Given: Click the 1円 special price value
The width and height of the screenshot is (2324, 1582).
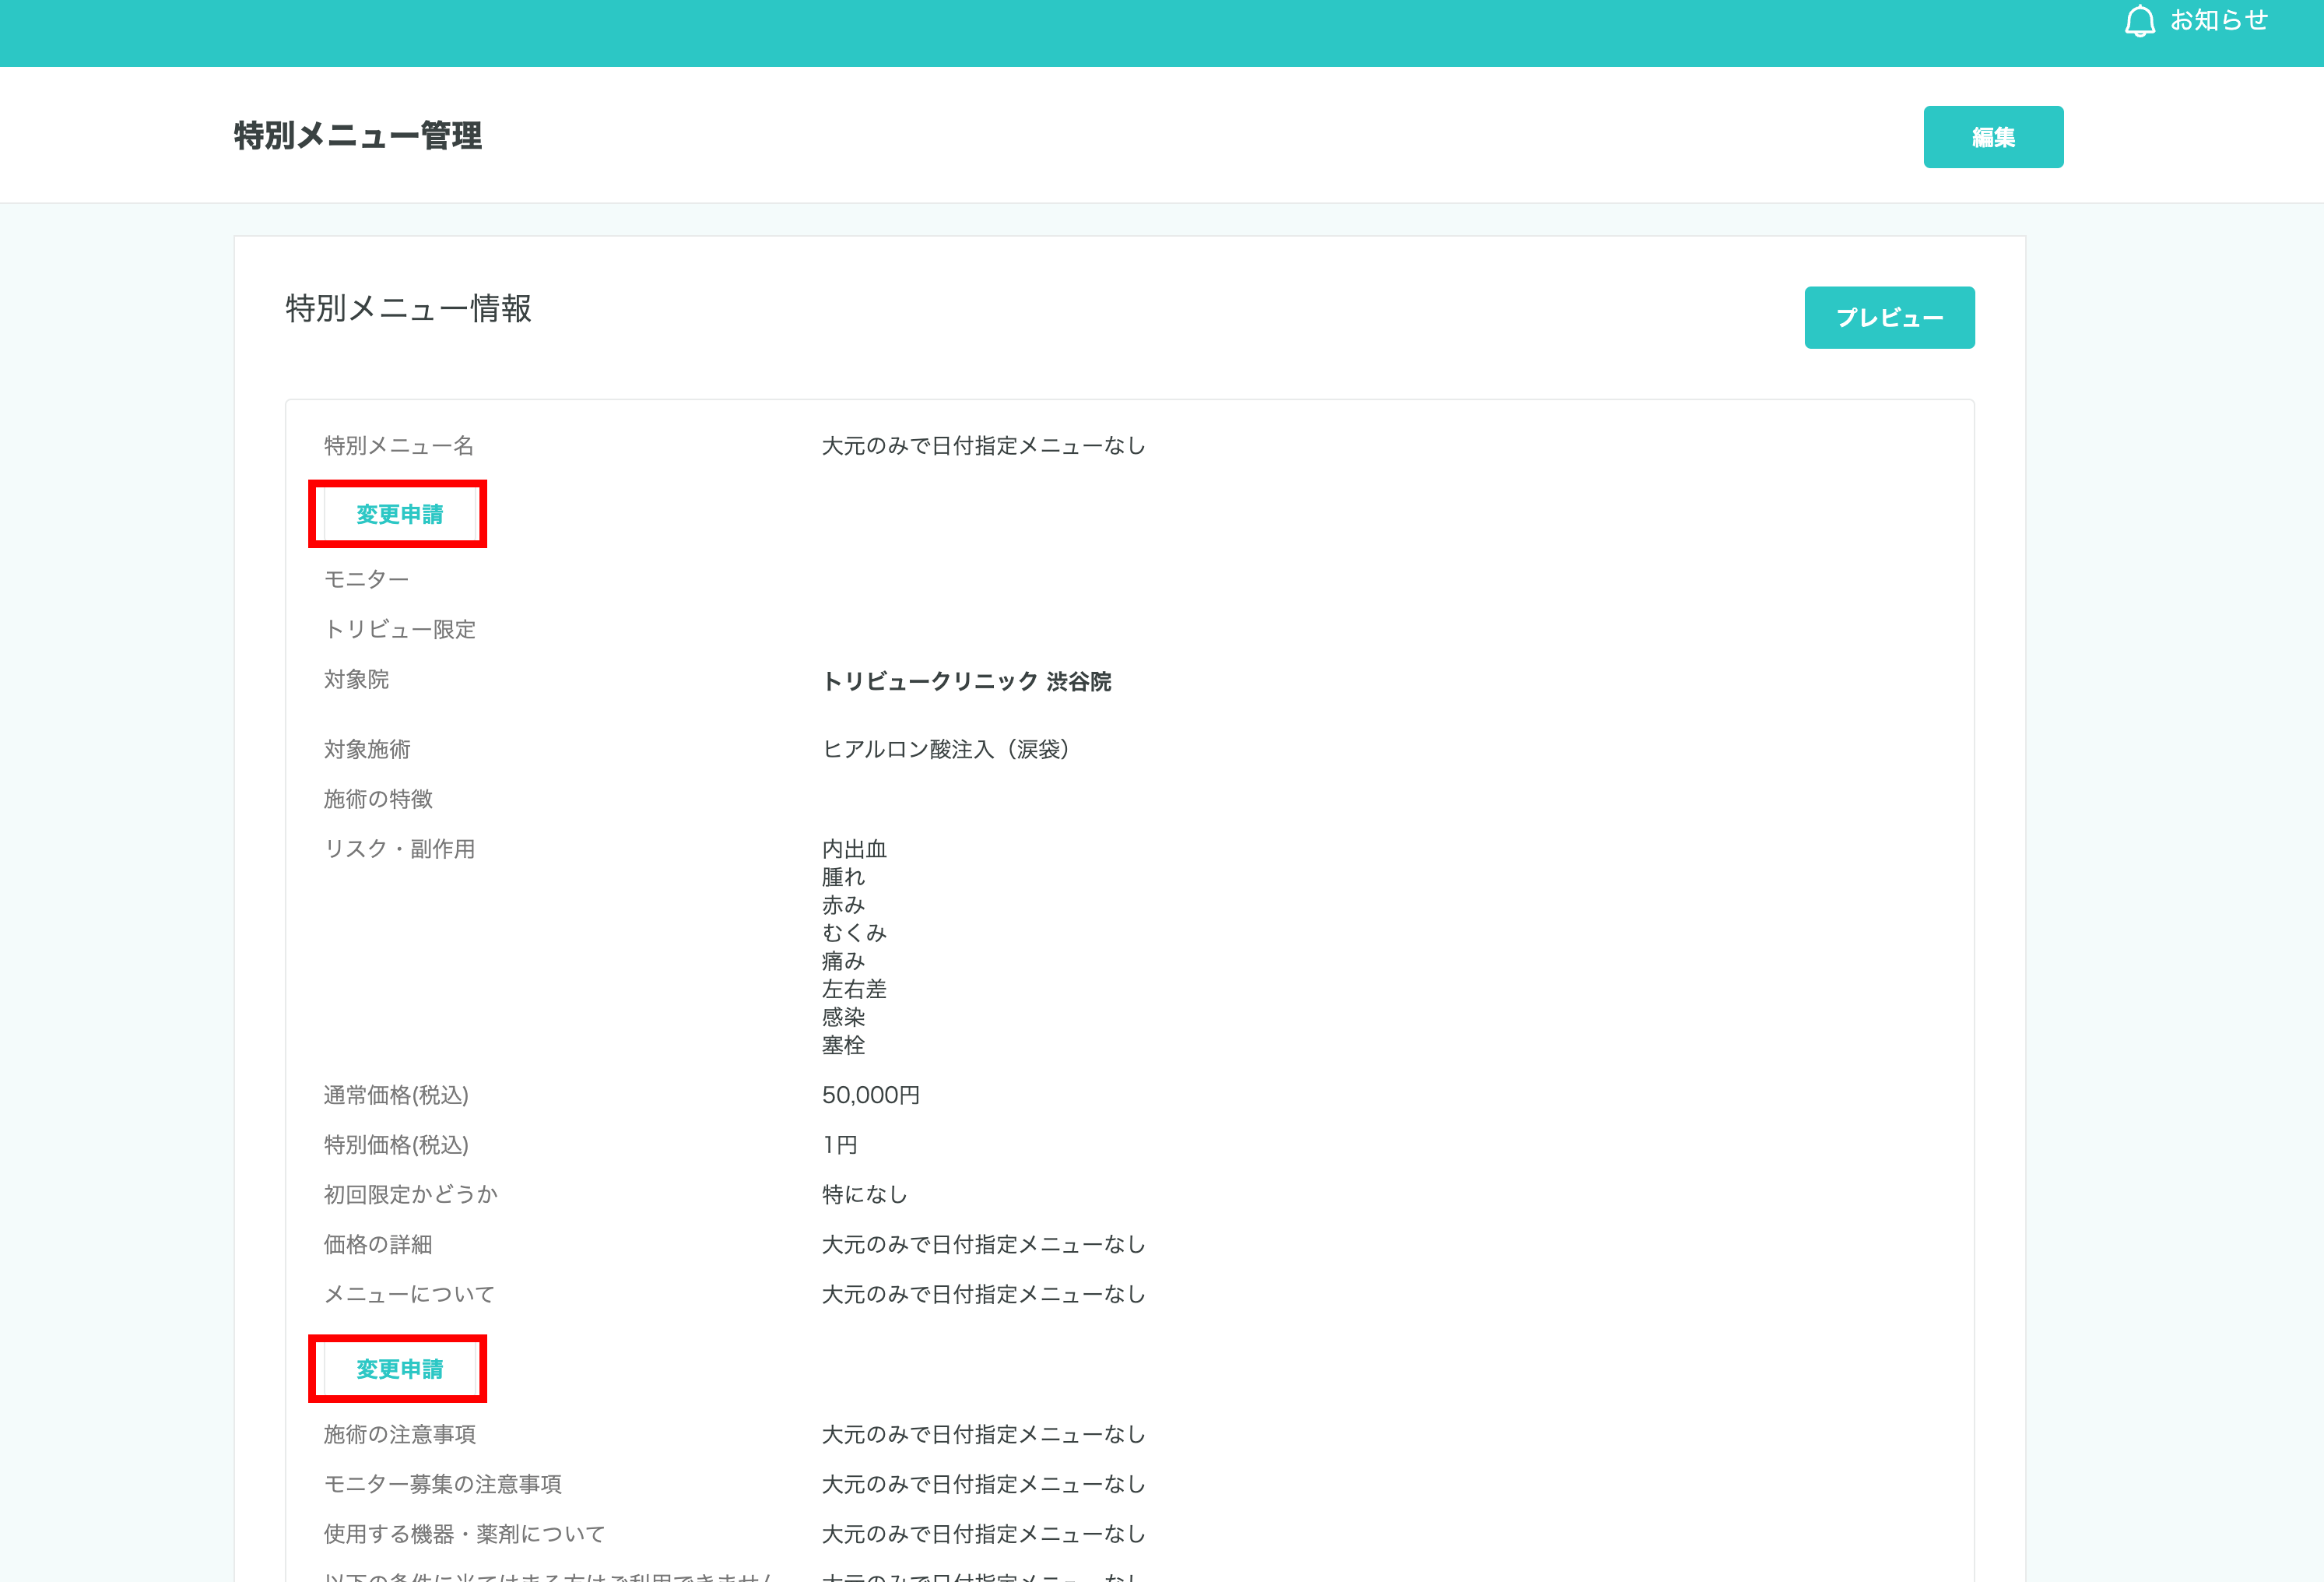Looking at the screenshot, I should (x=839, y=1145).
